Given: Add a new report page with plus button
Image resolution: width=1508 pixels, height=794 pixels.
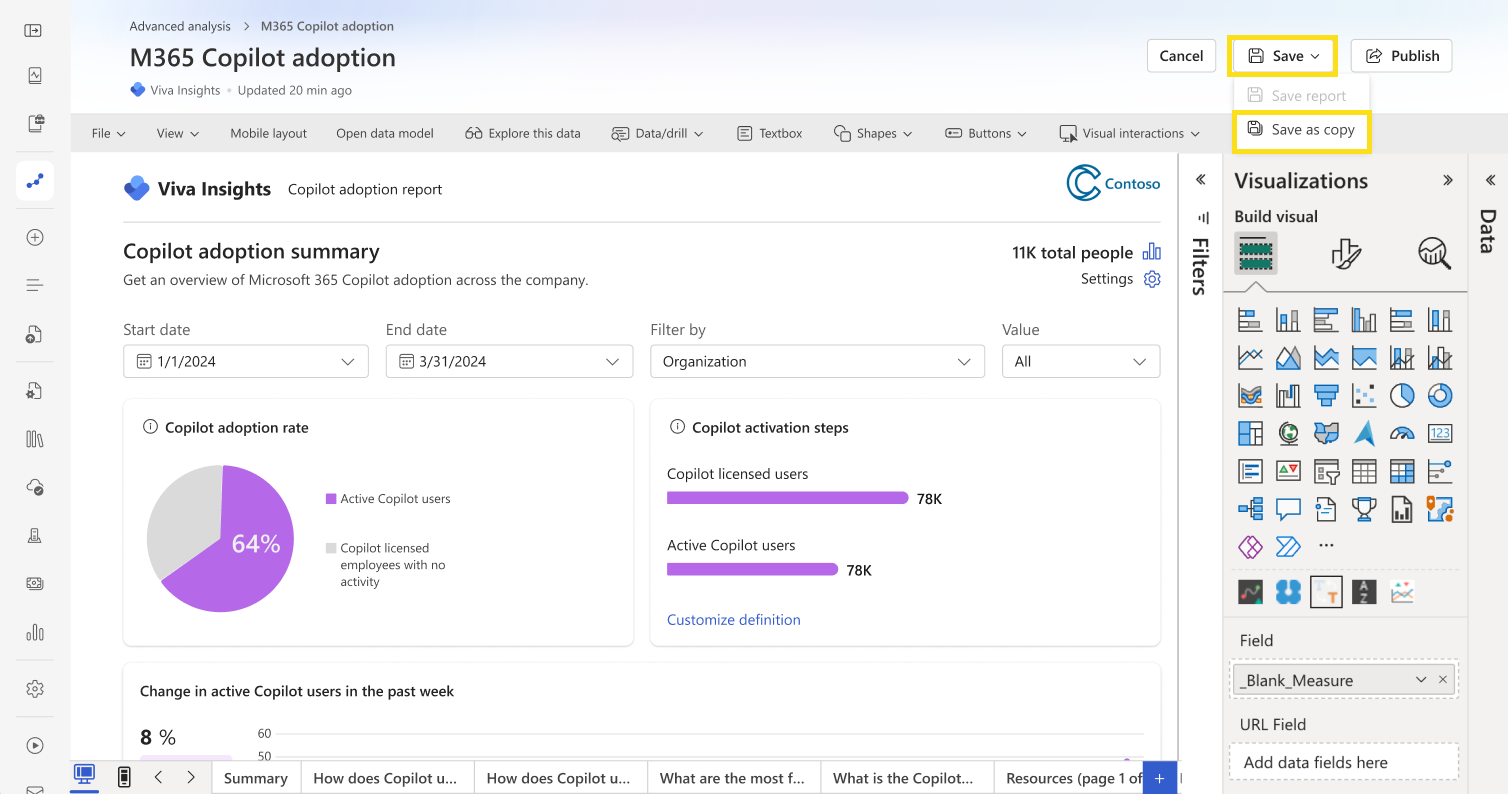Looking at the screenshot, I should coord(1158,777).
